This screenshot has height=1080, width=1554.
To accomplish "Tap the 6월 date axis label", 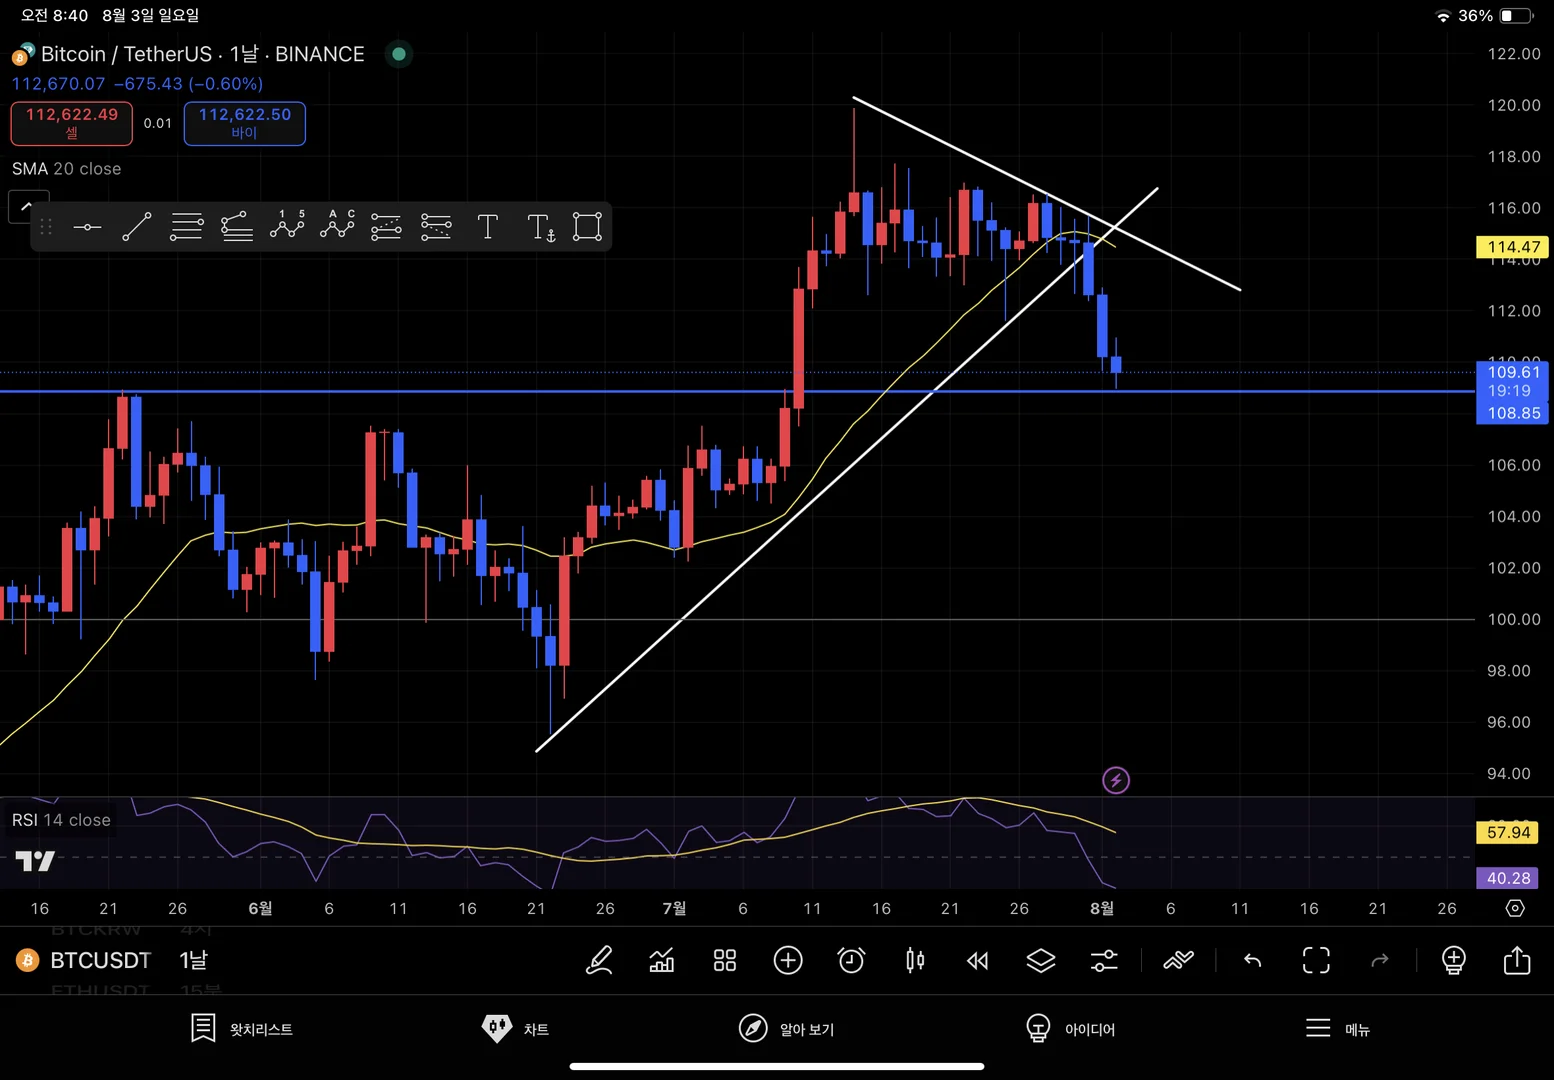I will coord(260,908).
